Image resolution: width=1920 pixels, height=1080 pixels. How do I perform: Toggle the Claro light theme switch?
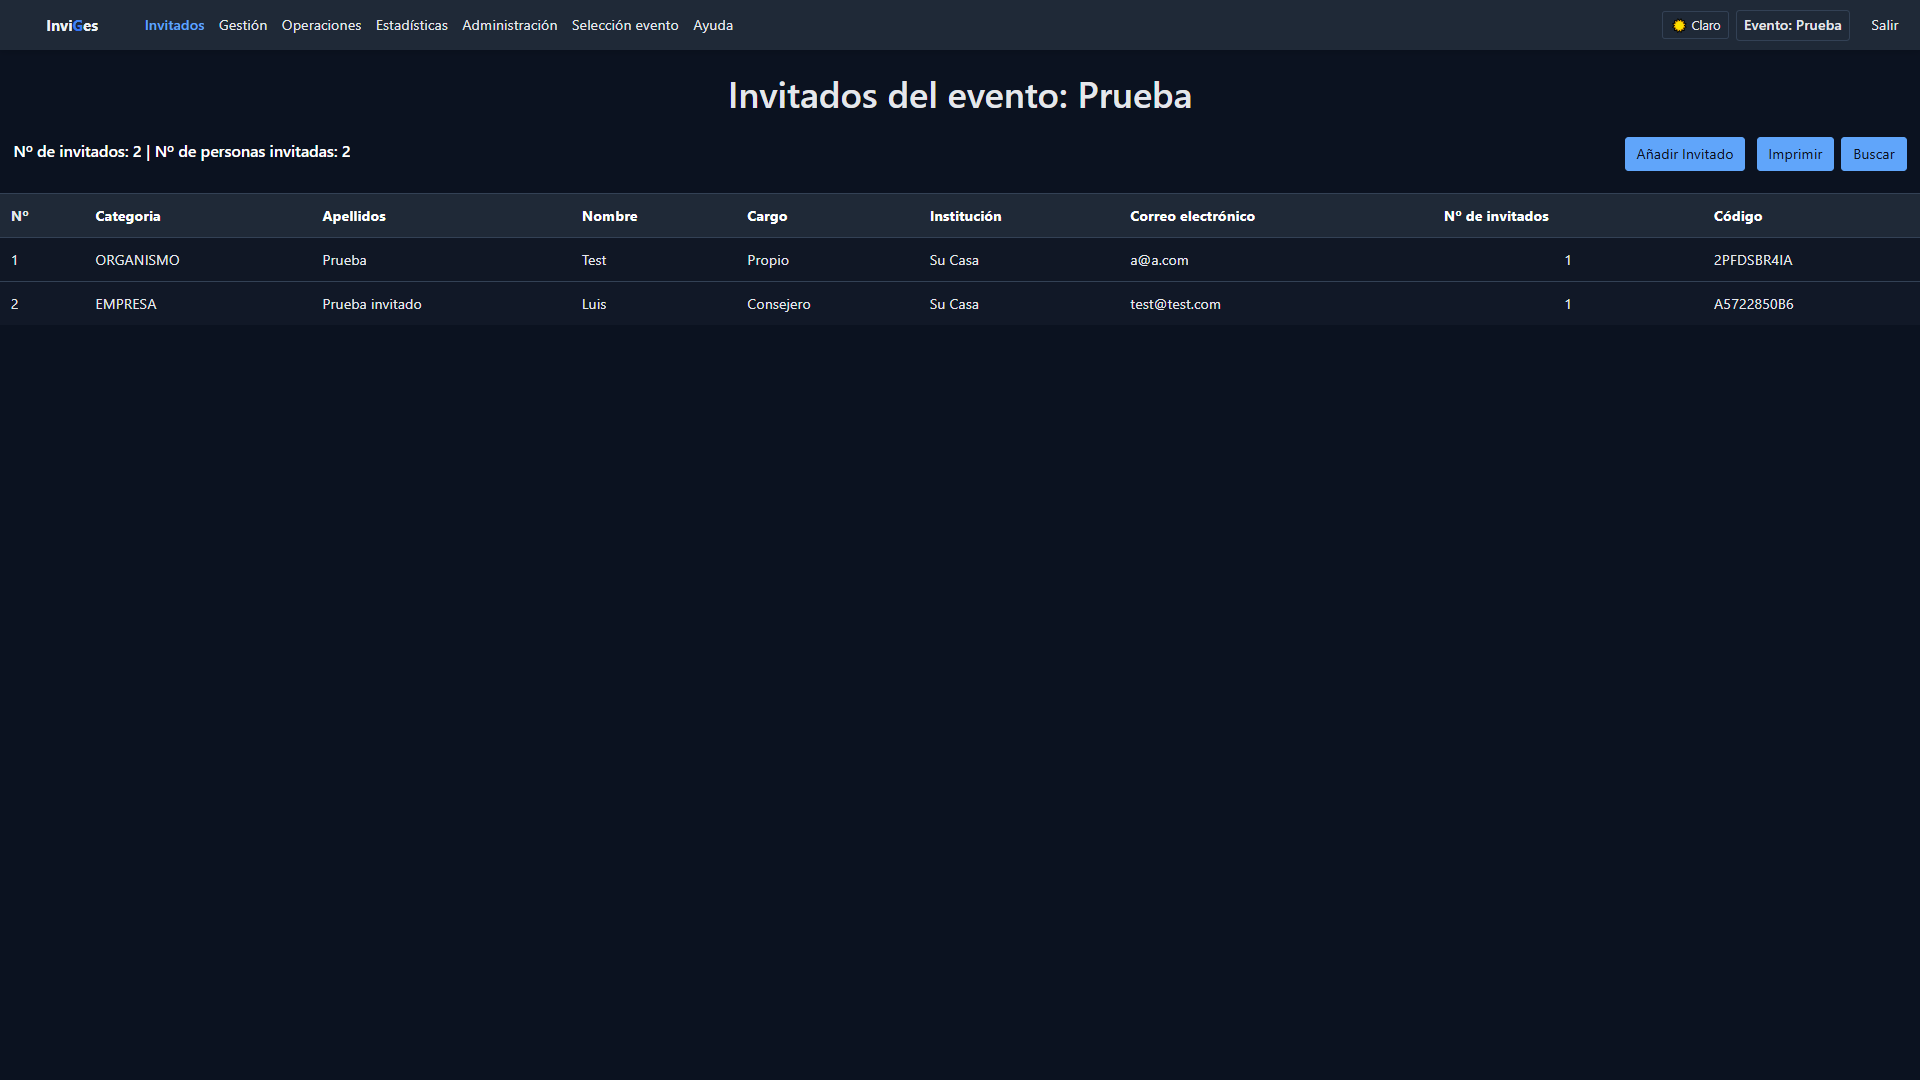pos(1695,25)
